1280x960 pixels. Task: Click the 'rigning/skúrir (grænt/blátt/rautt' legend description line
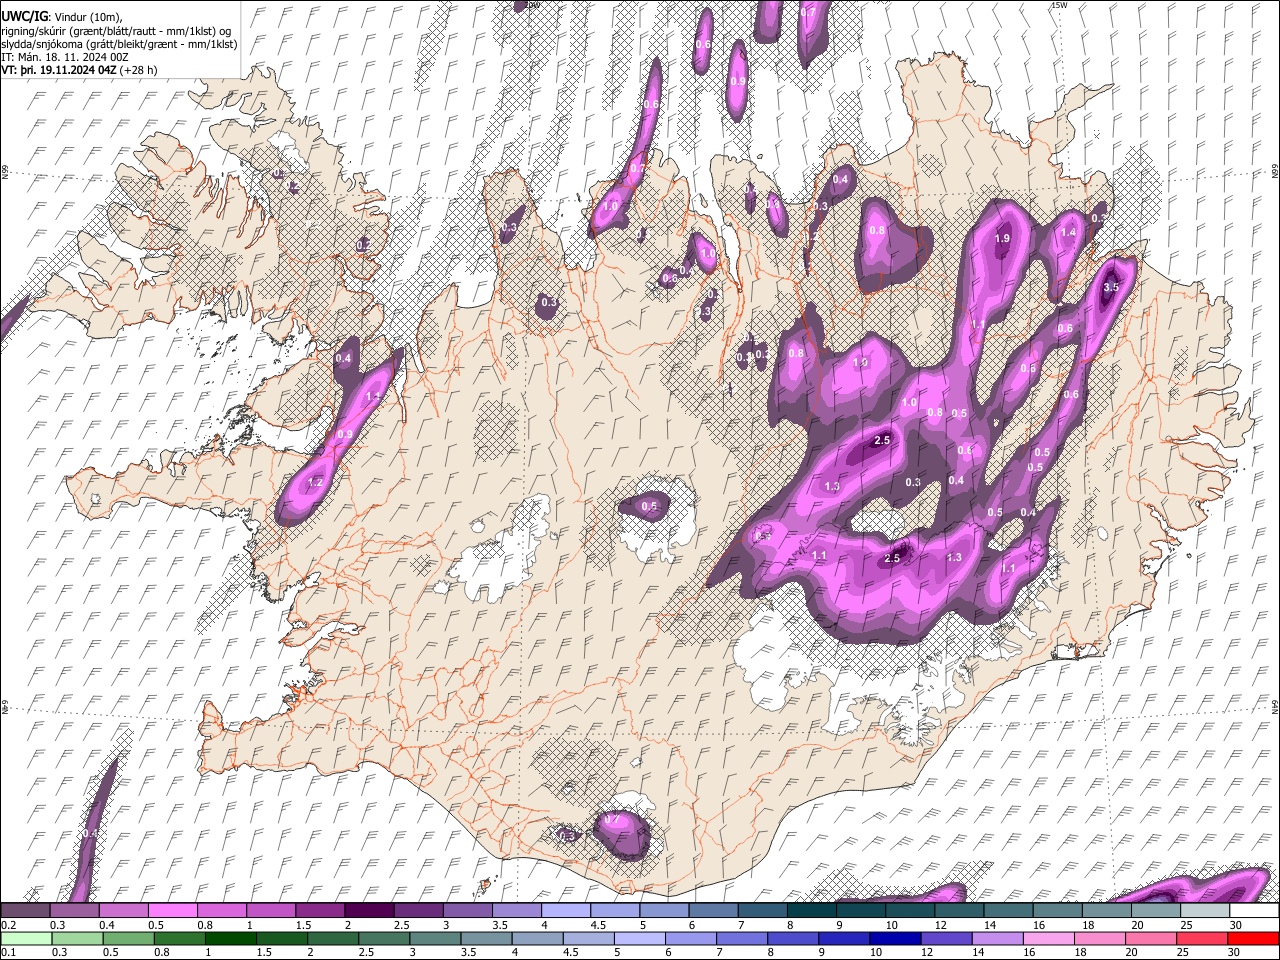click(117, 30)
